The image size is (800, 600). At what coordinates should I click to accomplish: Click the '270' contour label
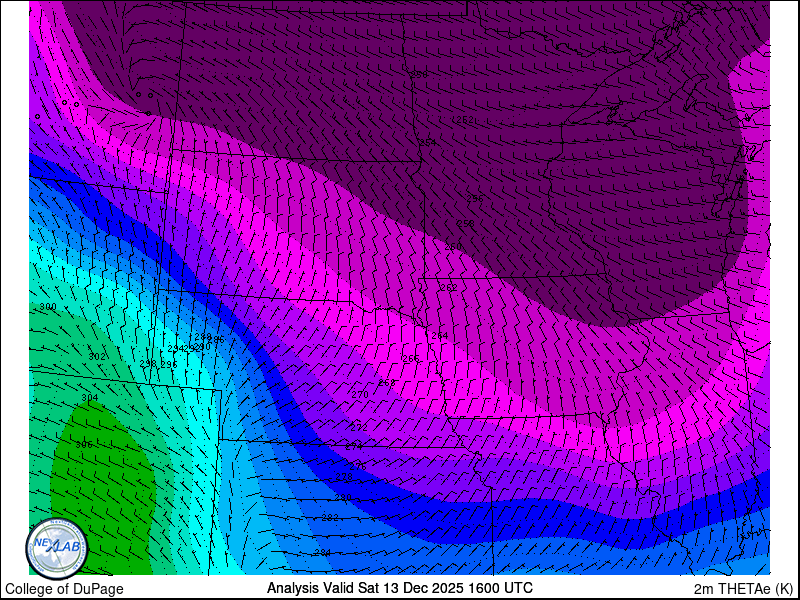(x=360, y=394)
